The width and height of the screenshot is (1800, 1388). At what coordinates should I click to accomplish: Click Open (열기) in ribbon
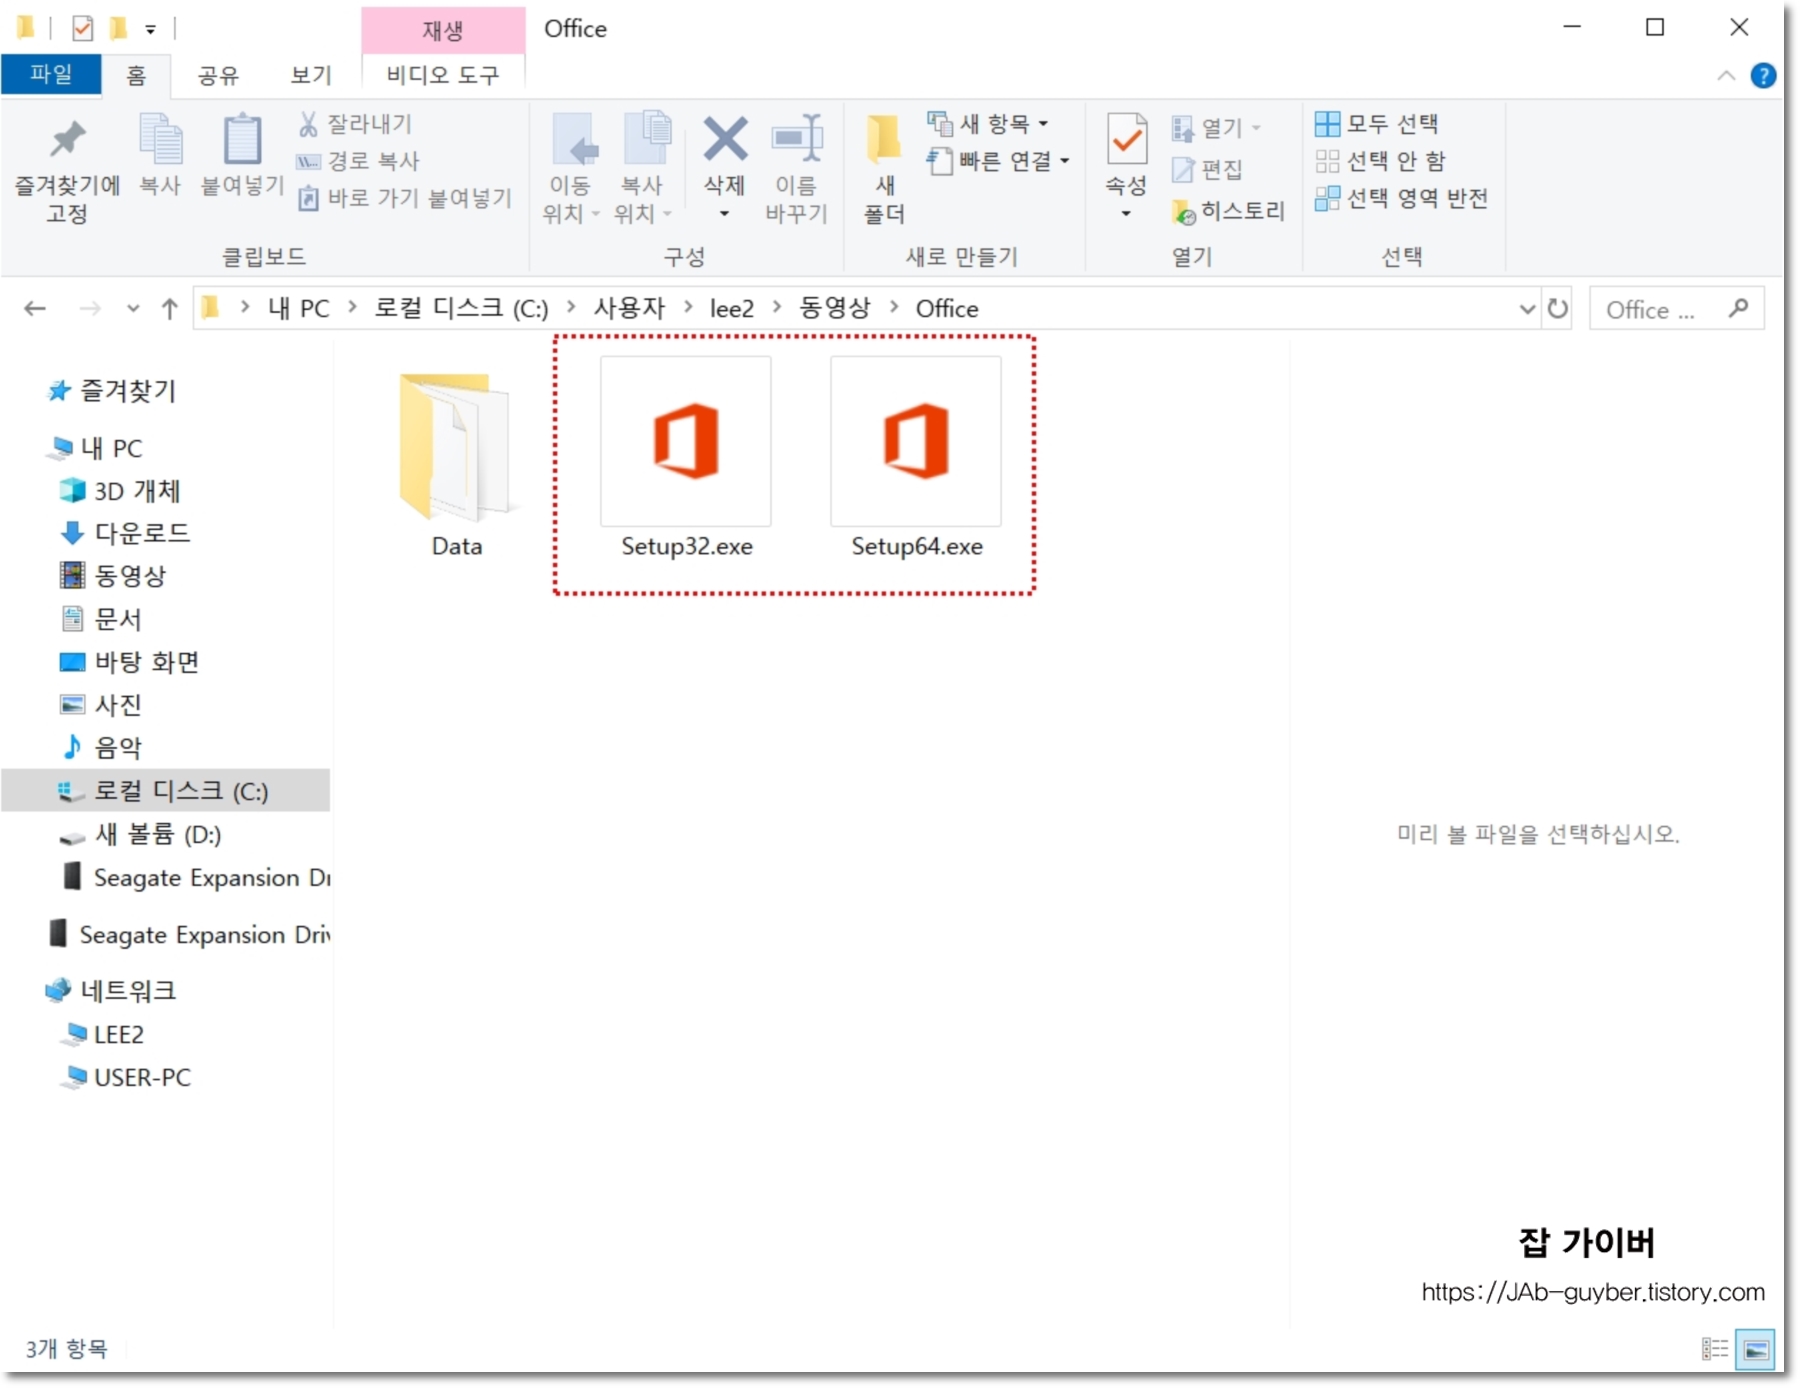(x=1215, y=128)
